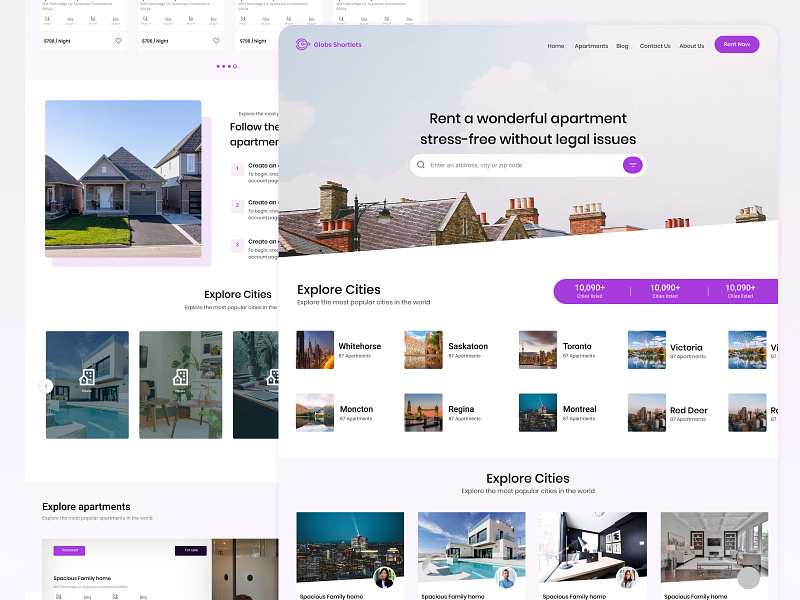This screenshot has width=800, height=600.
Task: Click the active dot in the carousel progress indicator
Action: click(235, 66)
